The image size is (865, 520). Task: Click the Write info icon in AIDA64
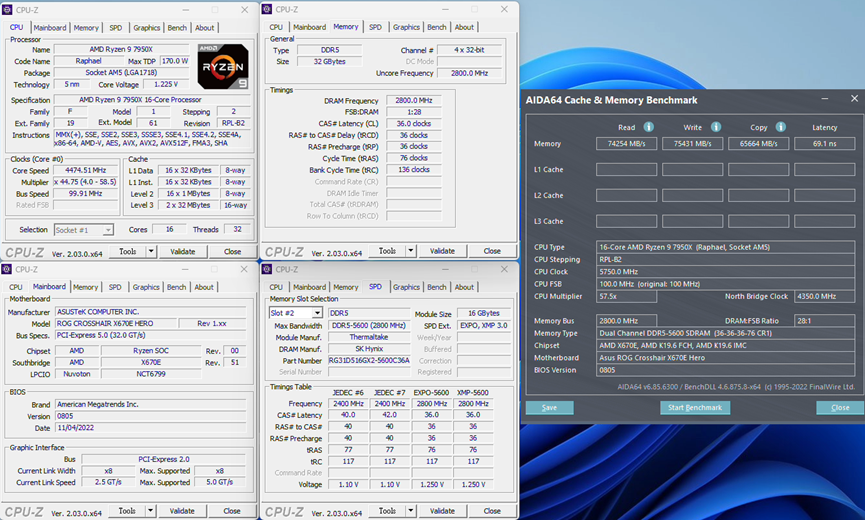(716, 127)
